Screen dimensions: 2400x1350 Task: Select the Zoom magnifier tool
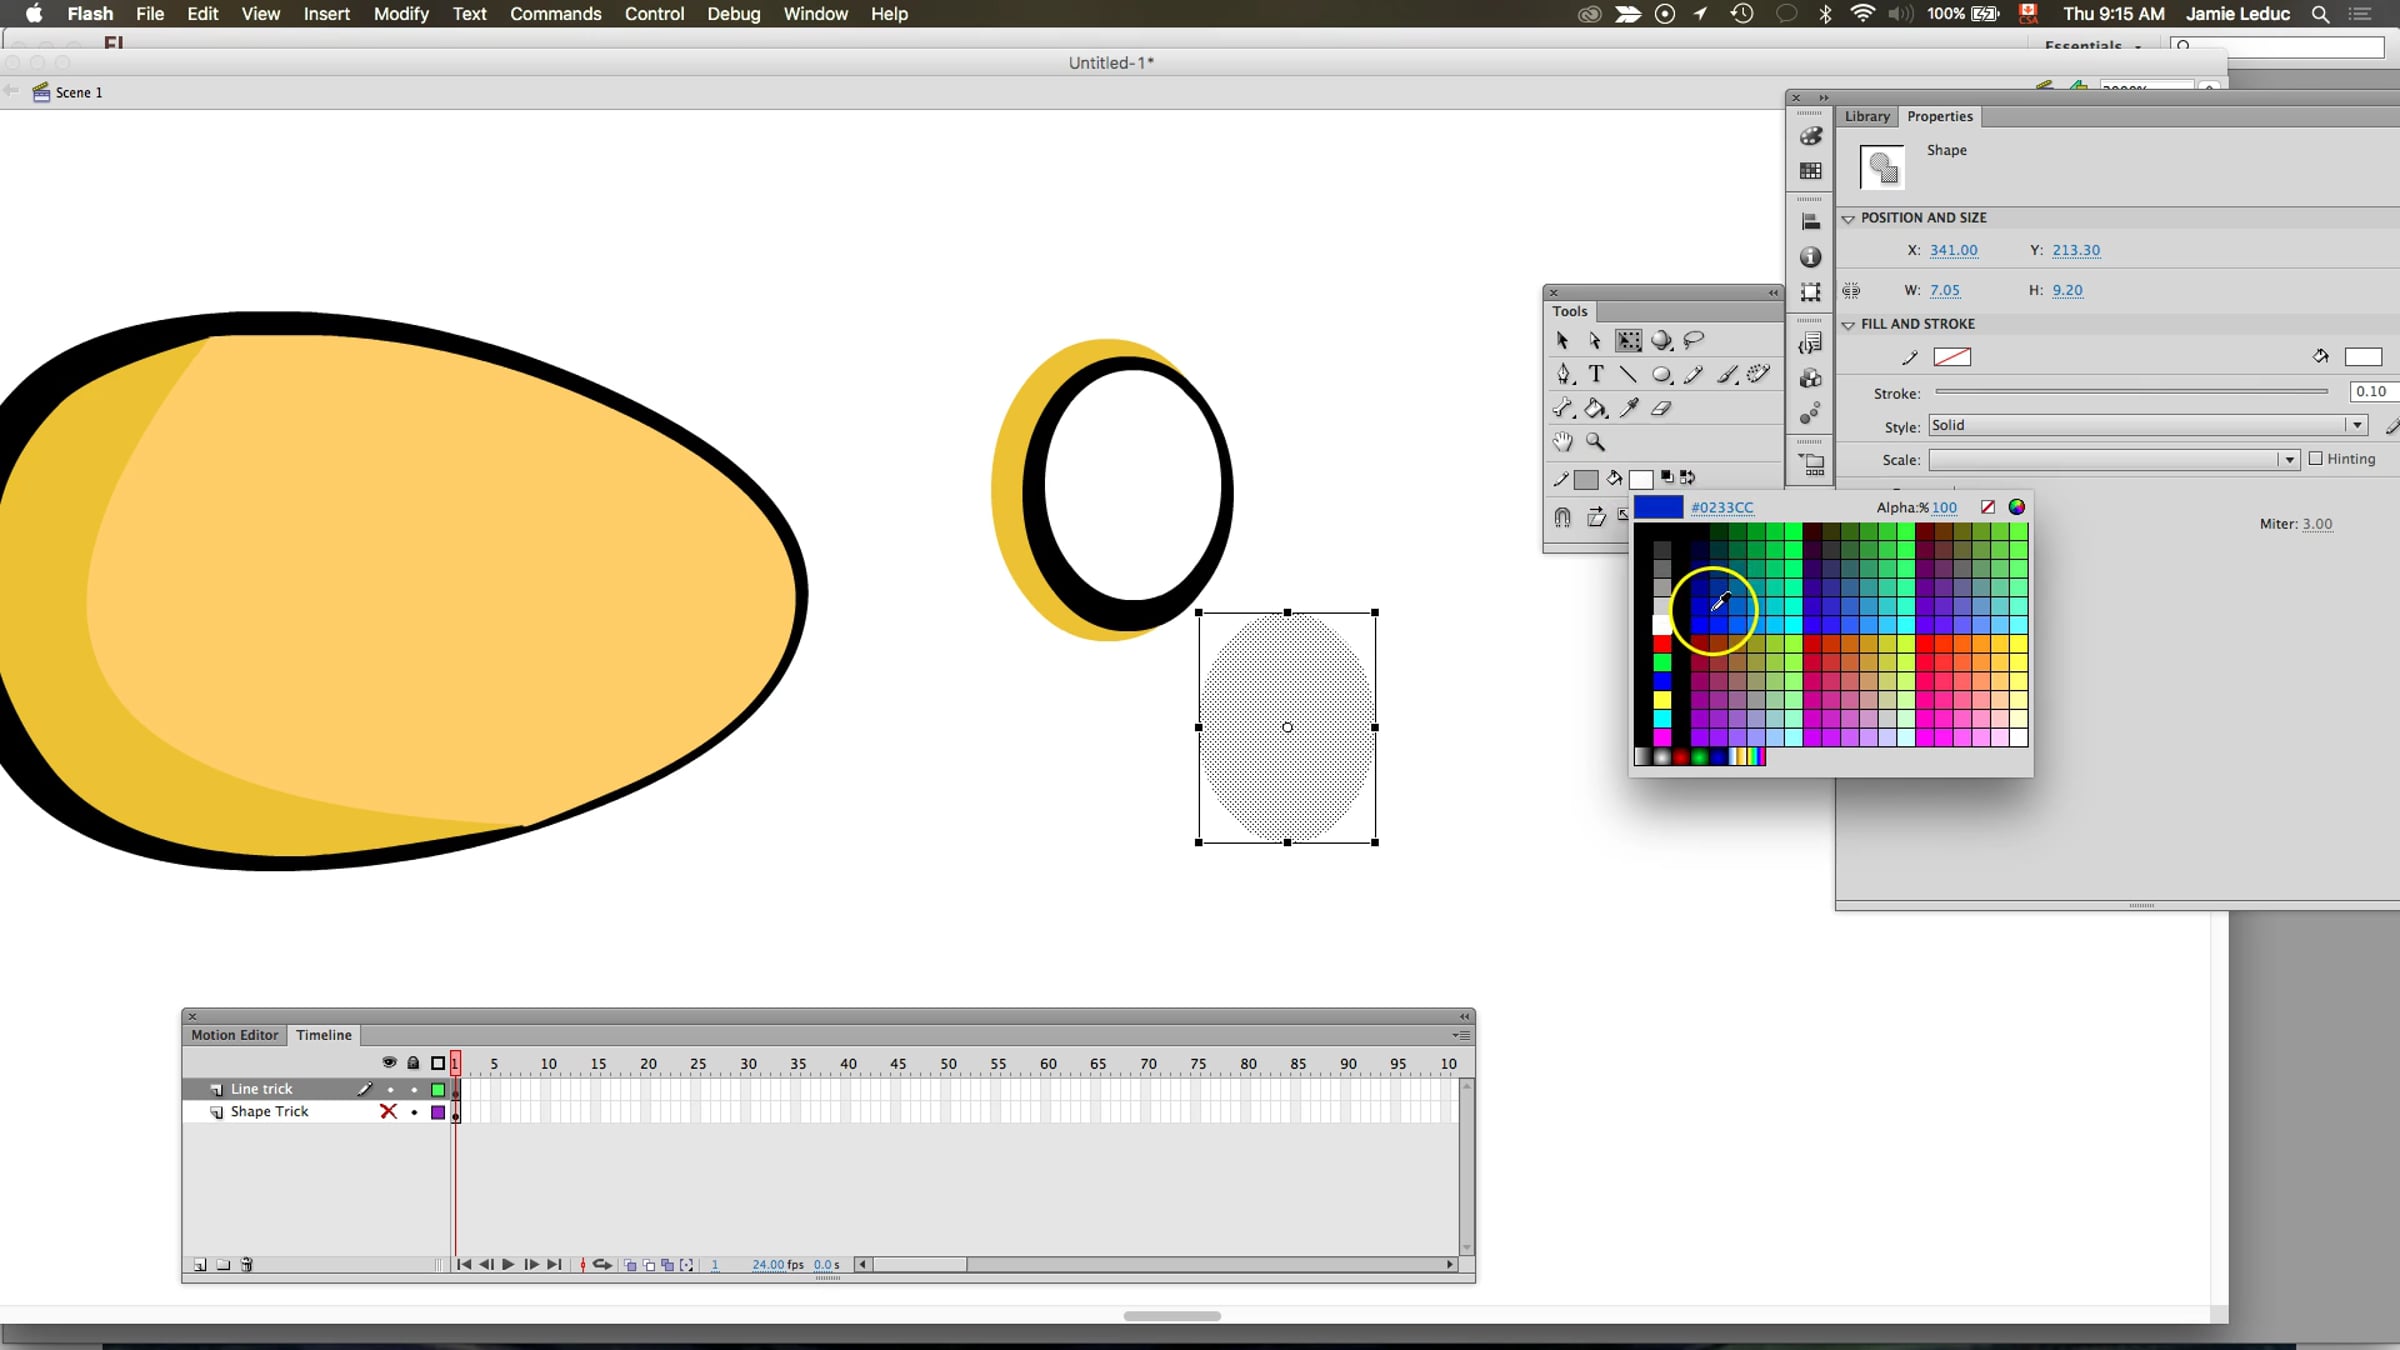tap(1596, 441)
